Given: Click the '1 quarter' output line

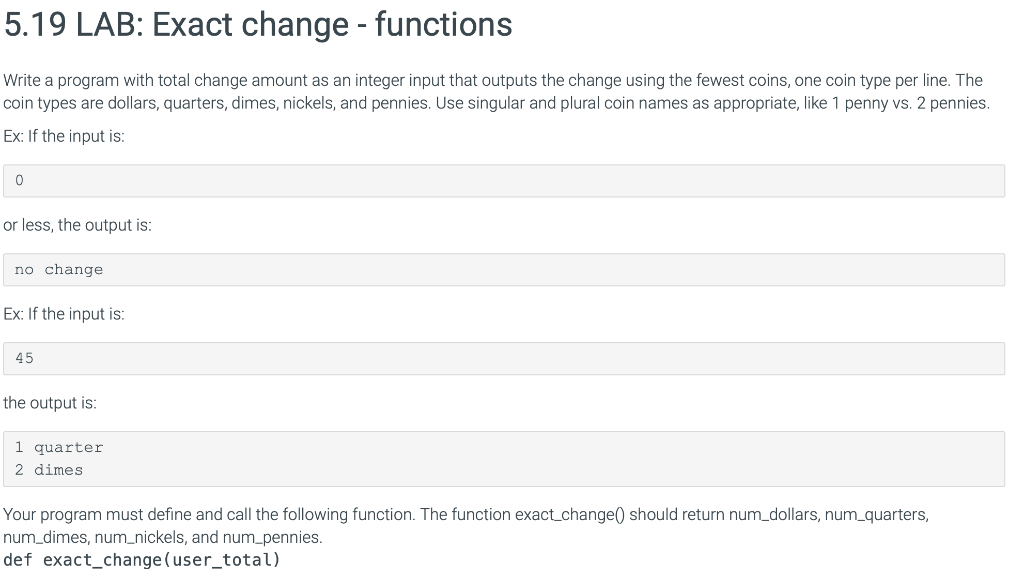Looking at the screenshot, I should click(59, 447).
